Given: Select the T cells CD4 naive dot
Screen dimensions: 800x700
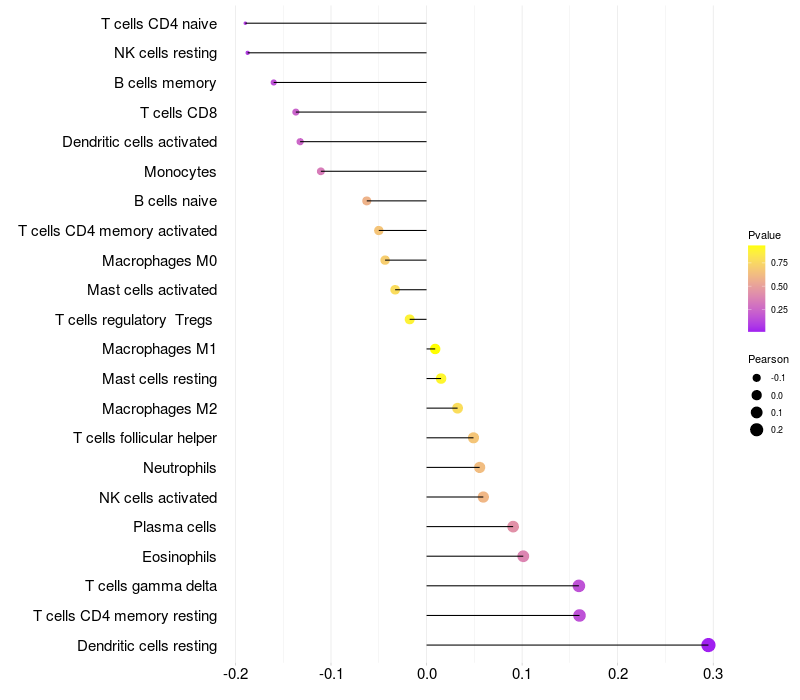Looking at the screenshot, I should [x=245, y=23].
